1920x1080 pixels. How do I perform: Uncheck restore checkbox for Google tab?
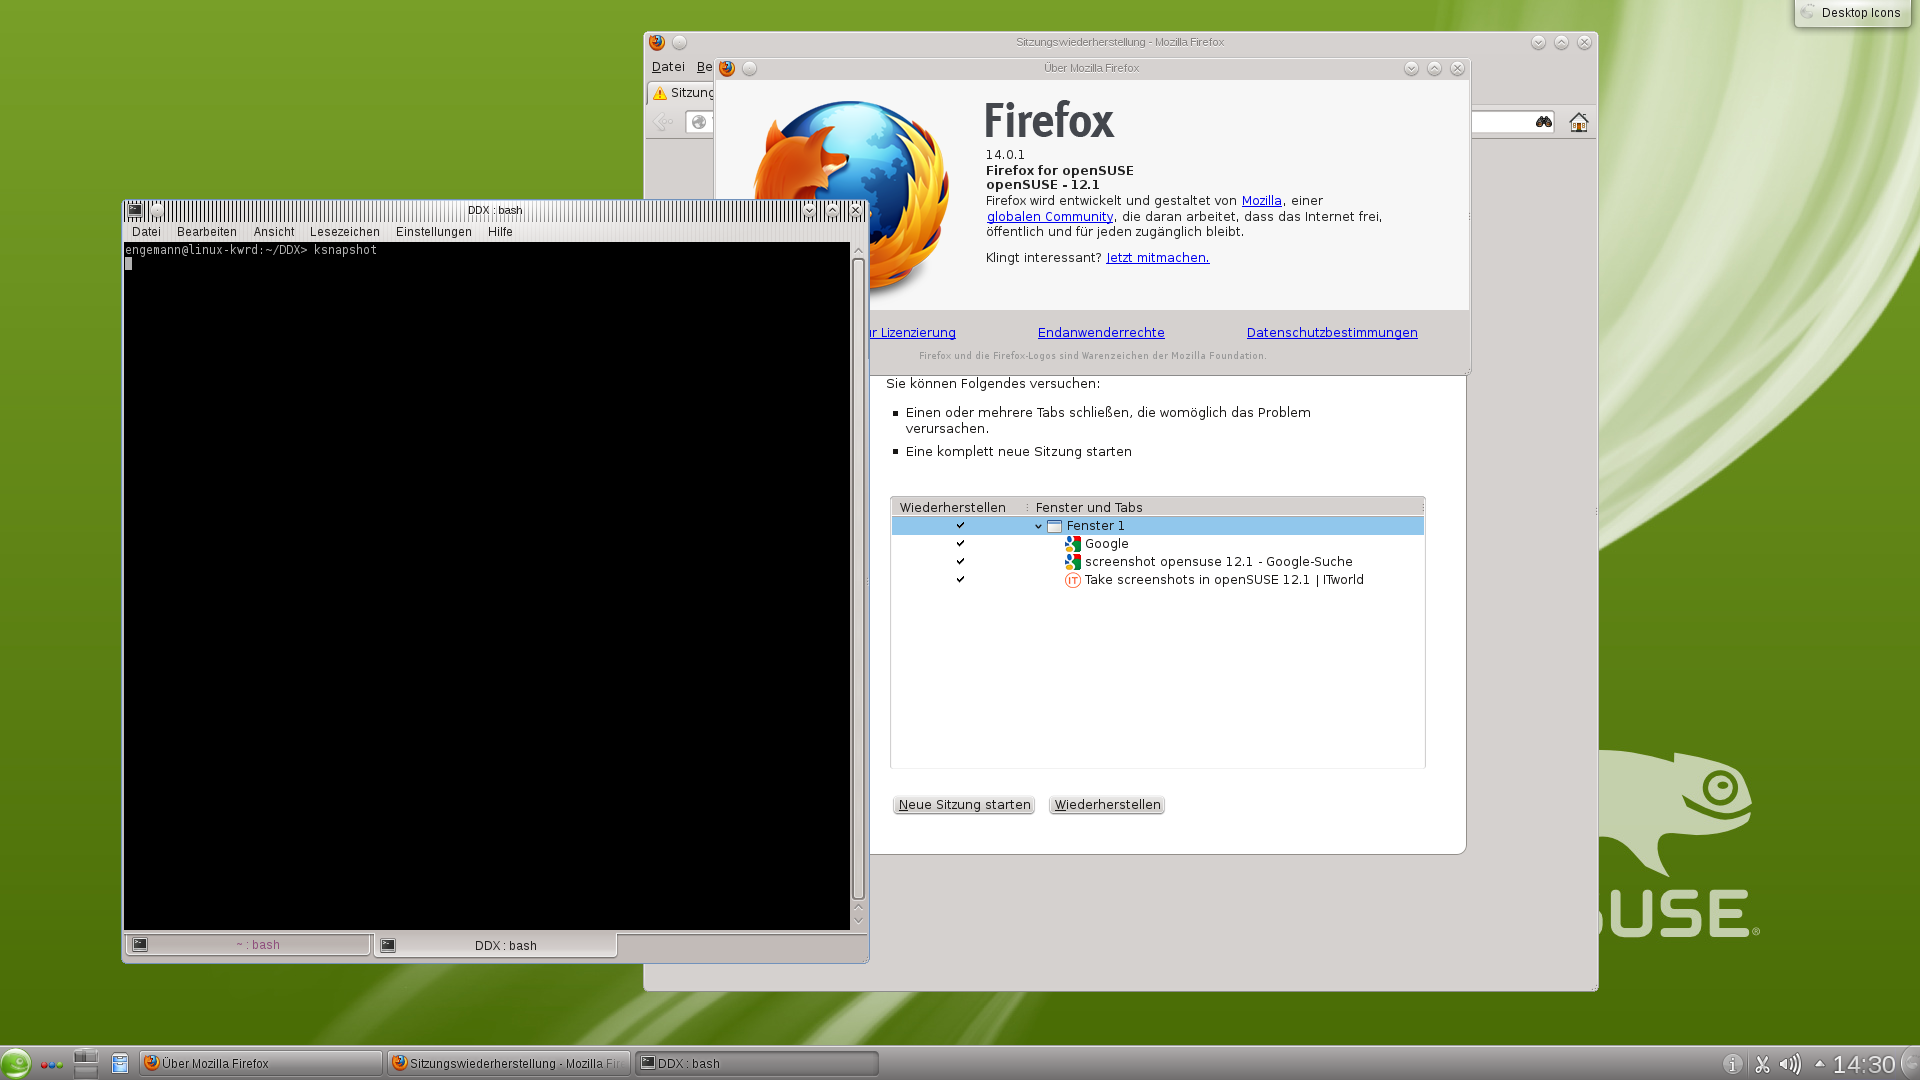960,544
